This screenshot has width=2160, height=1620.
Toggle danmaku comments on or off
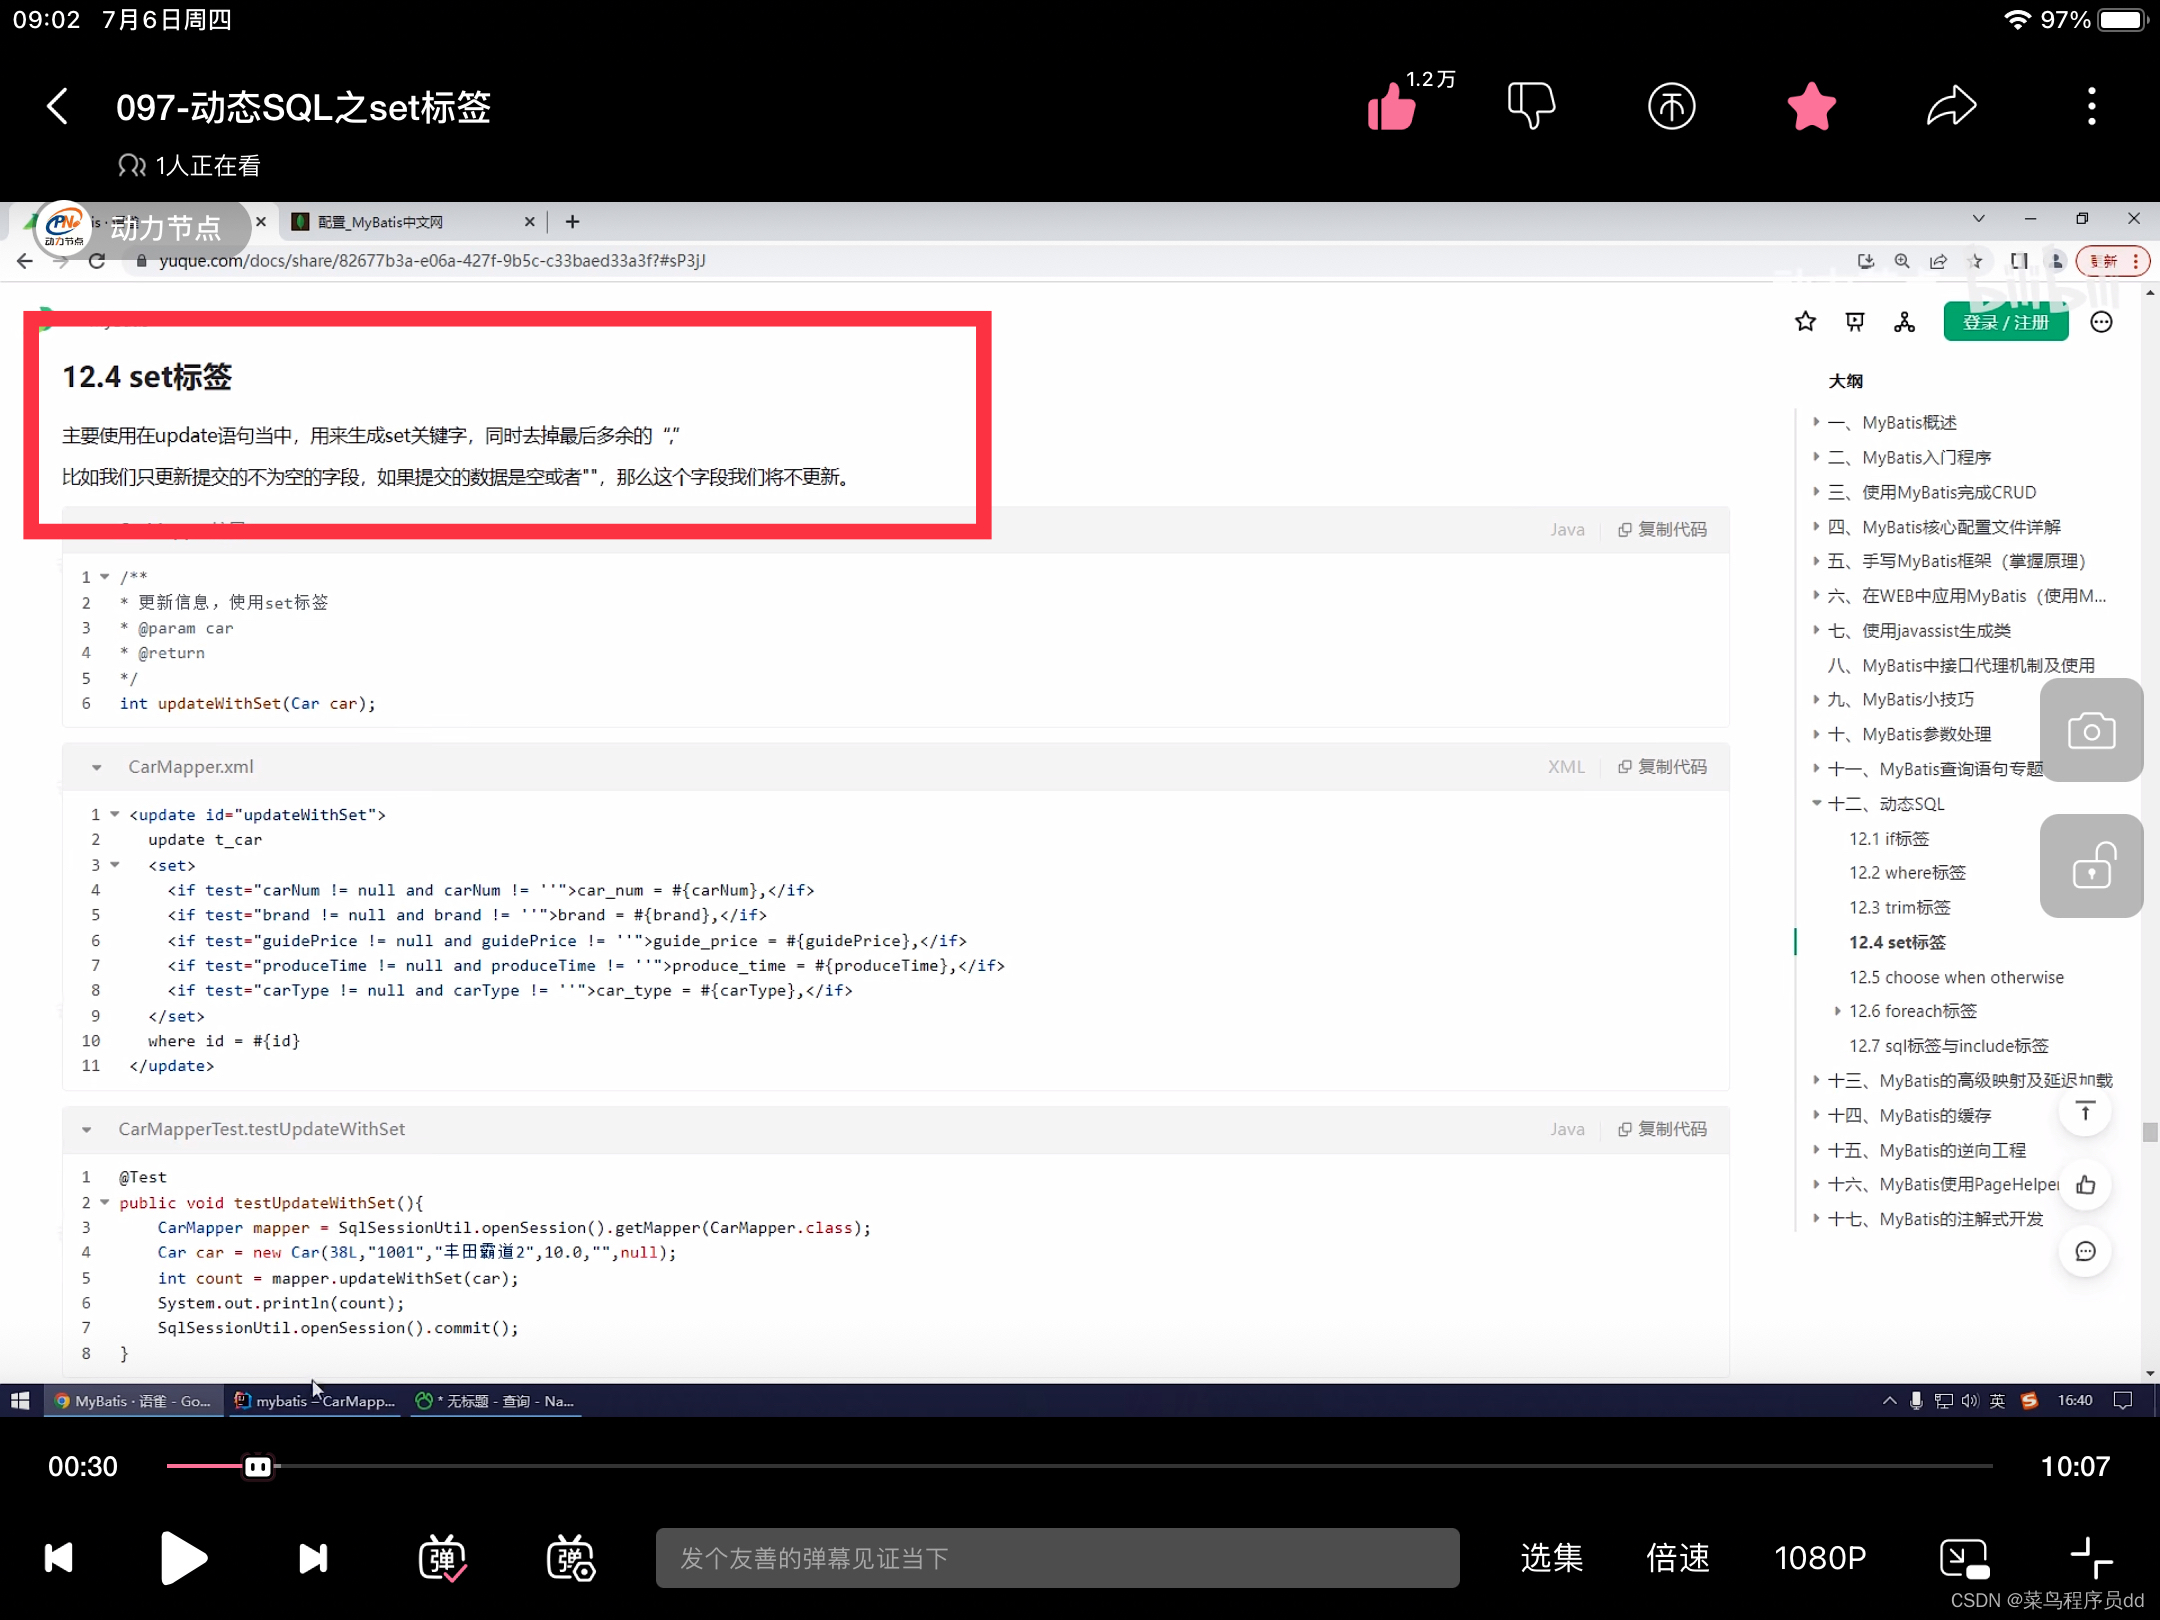tap(442, 1558)
